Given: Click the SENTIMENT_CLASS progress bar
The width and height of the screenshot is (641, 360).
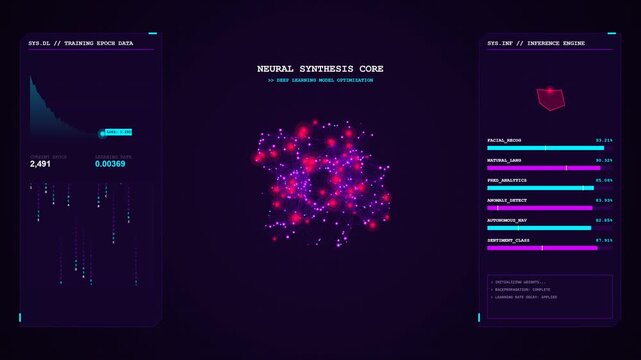Looking at the screenshot, I should (549, 248).
